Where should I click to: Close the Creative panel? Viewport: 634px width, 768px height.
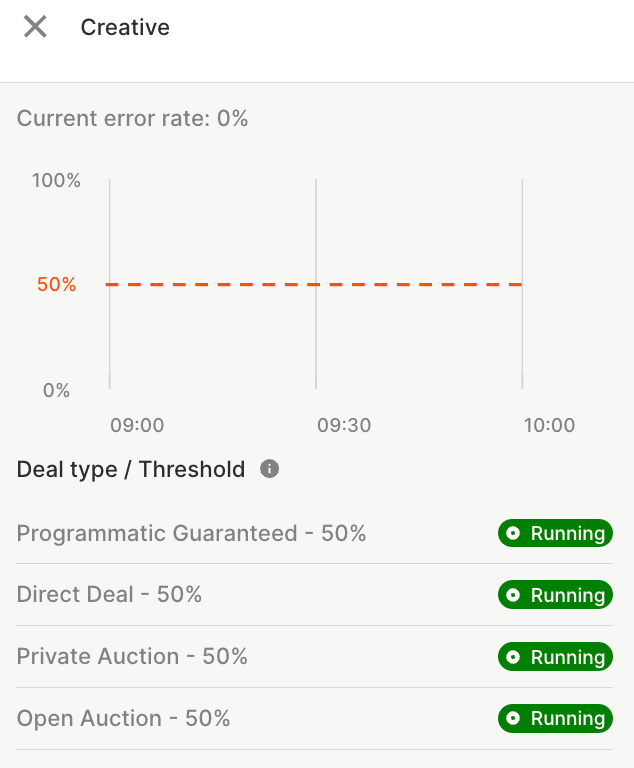click(35, 27)
